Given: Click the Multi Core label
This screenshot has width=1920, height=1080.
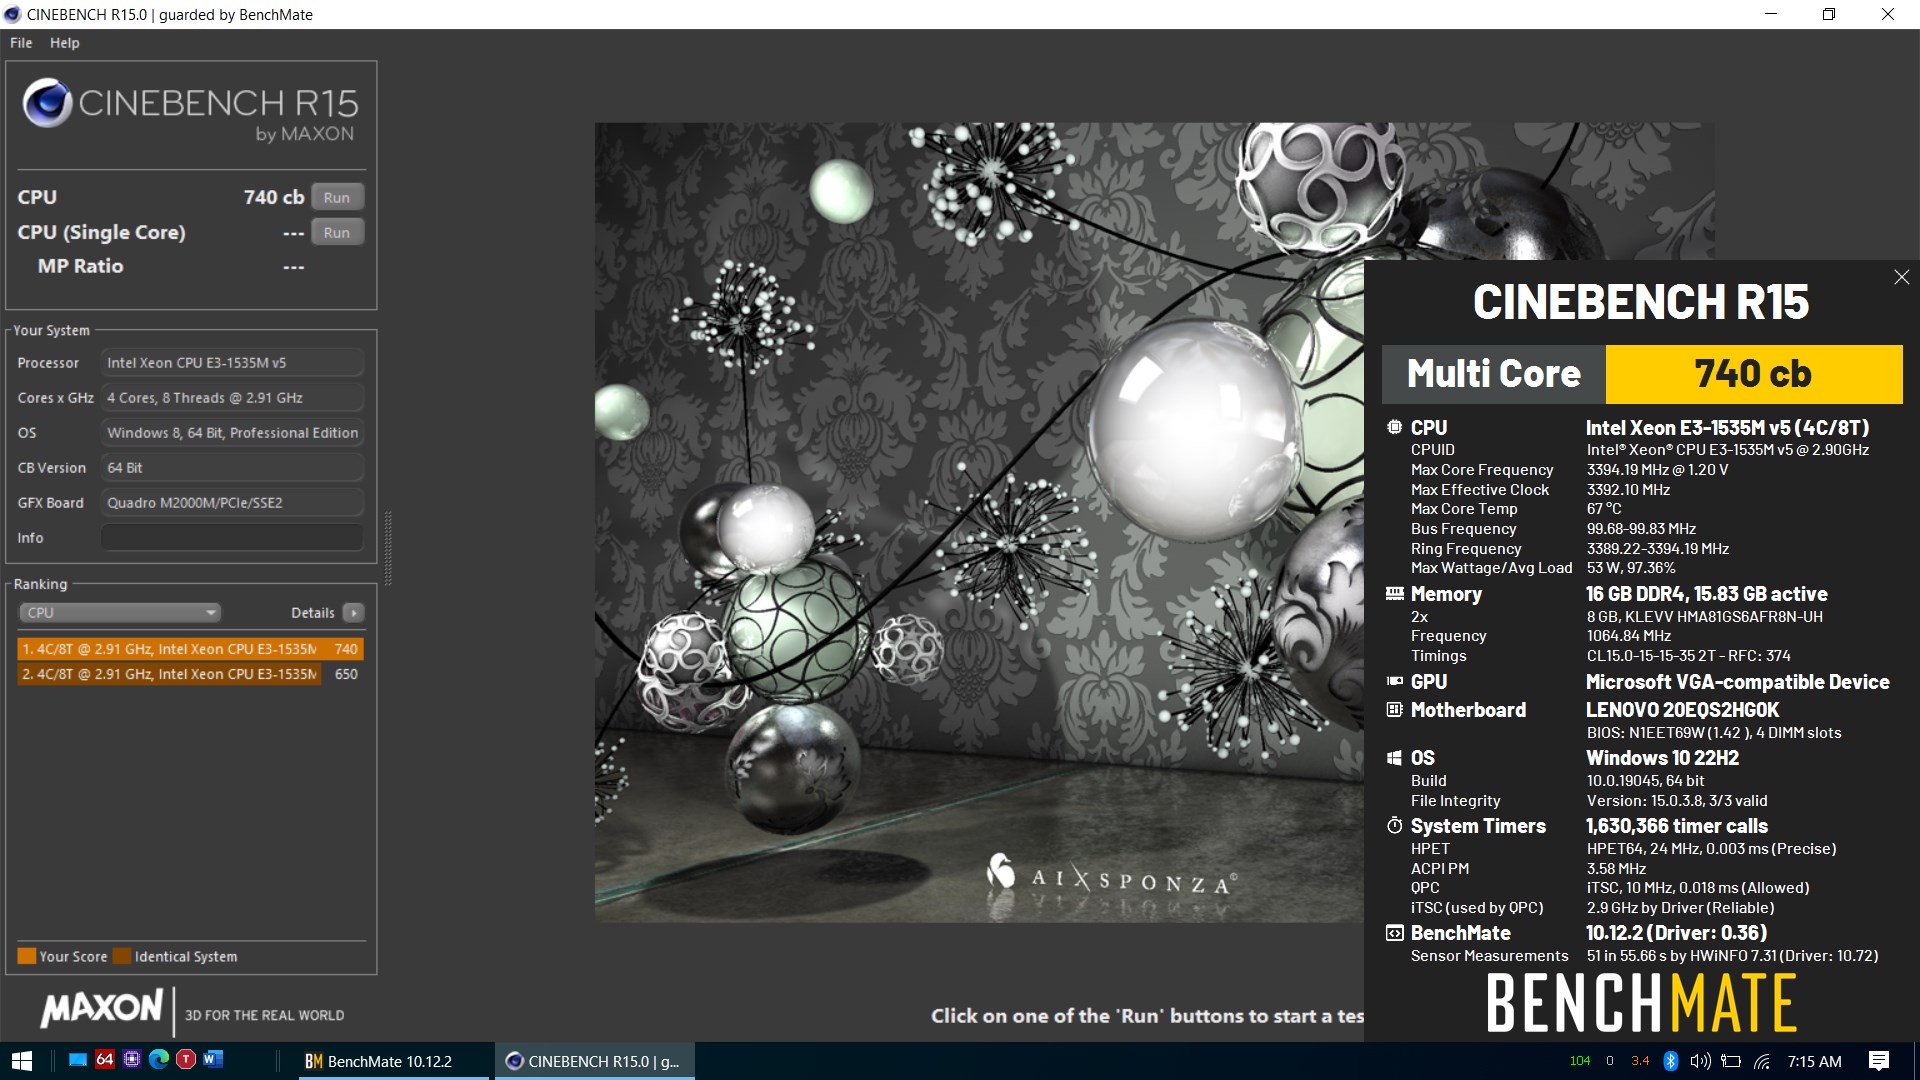Looking at the screenshot, I should click(1494, 374).
